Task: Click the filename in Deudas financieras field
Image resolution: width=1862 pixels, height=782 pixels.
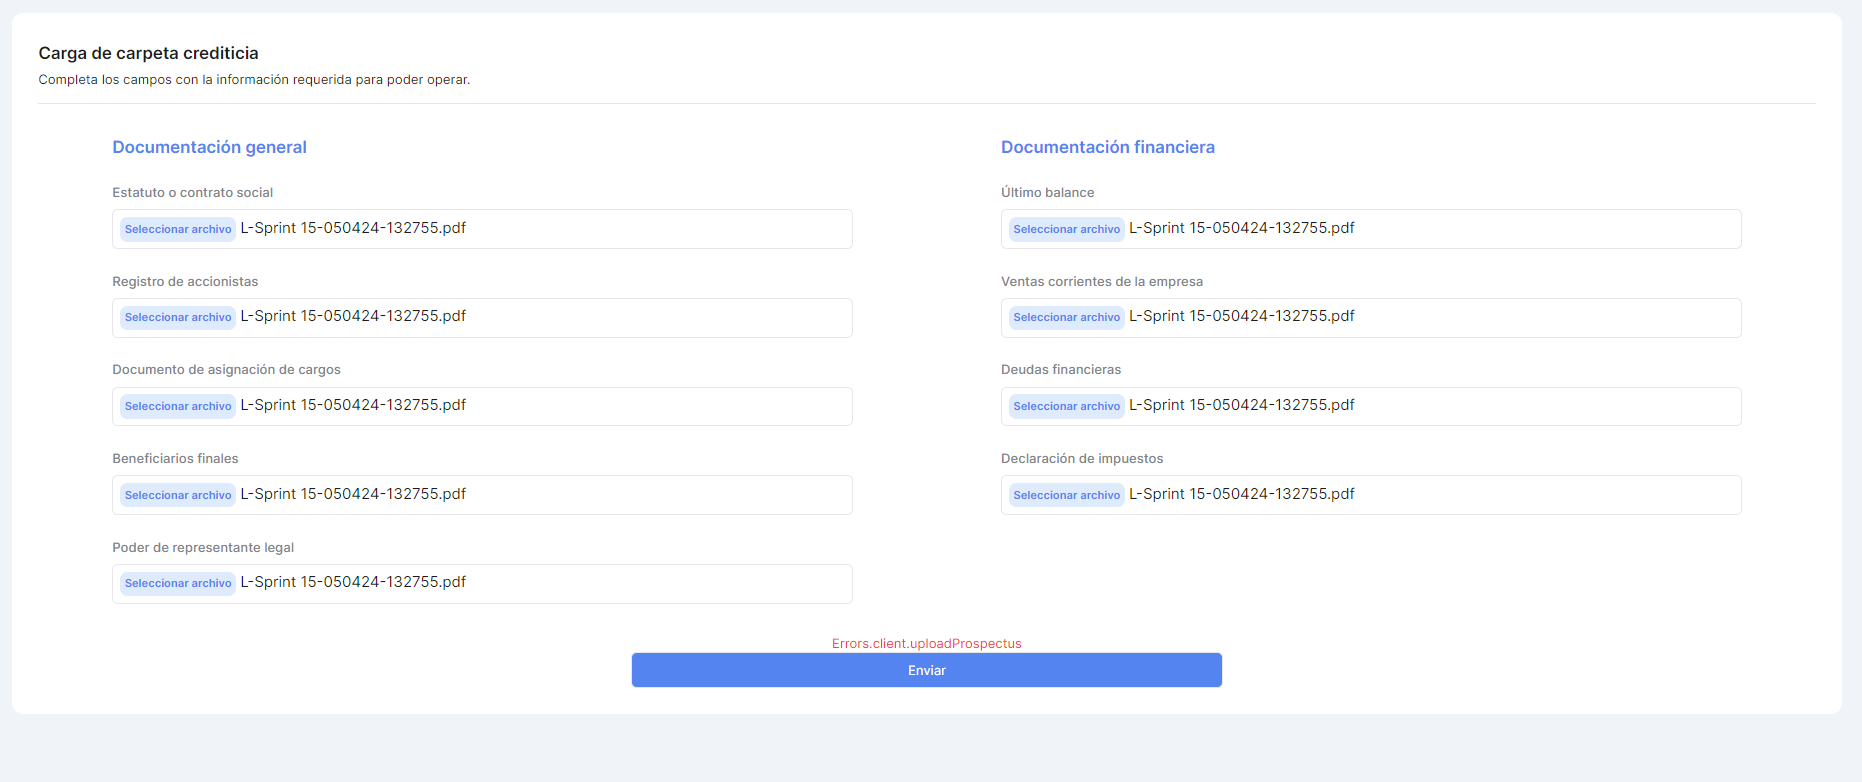Action: pyautogui.click(x=1241, y=405)
